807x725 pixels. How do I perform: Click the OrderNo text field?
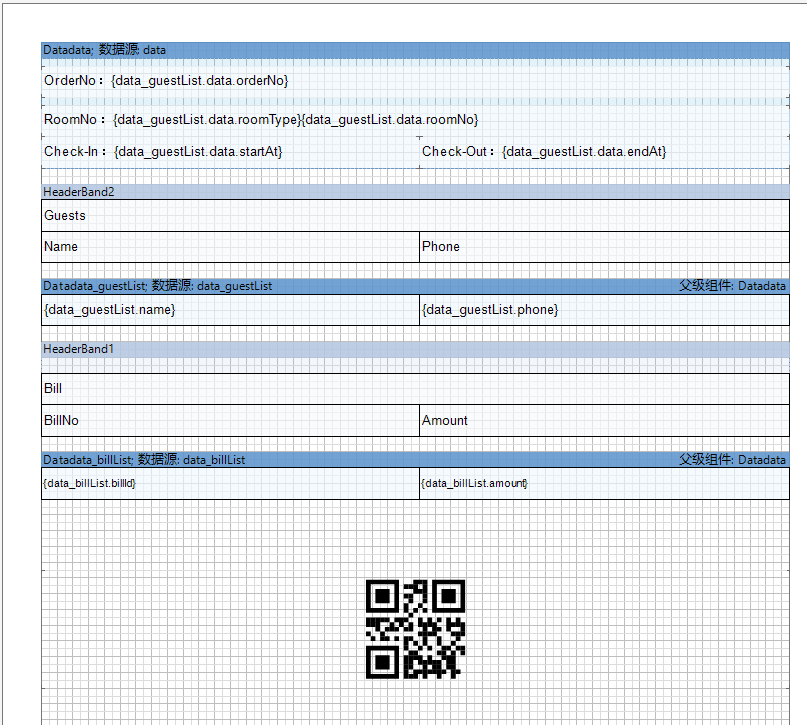pos(166,80)
